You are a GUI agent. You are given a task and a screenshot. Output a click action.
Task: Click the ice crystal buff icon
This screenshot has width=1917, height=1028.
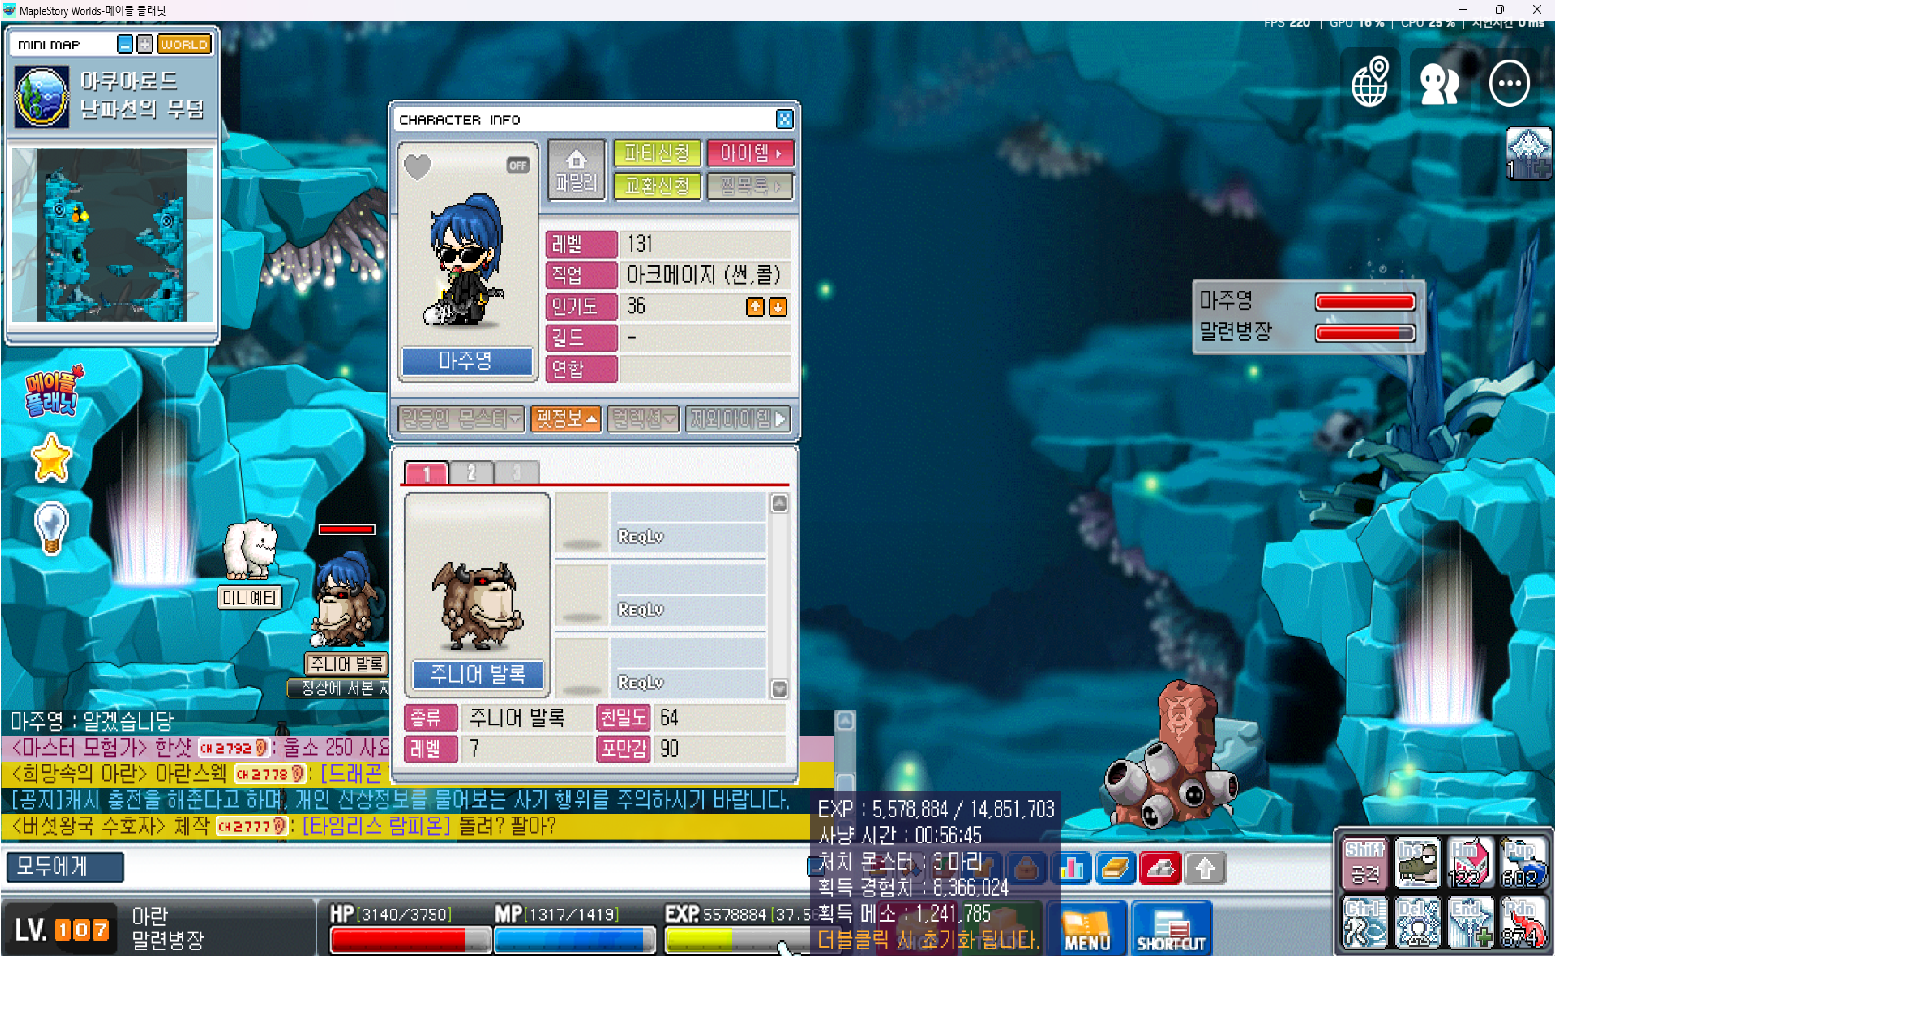[x=1529, y=153]
